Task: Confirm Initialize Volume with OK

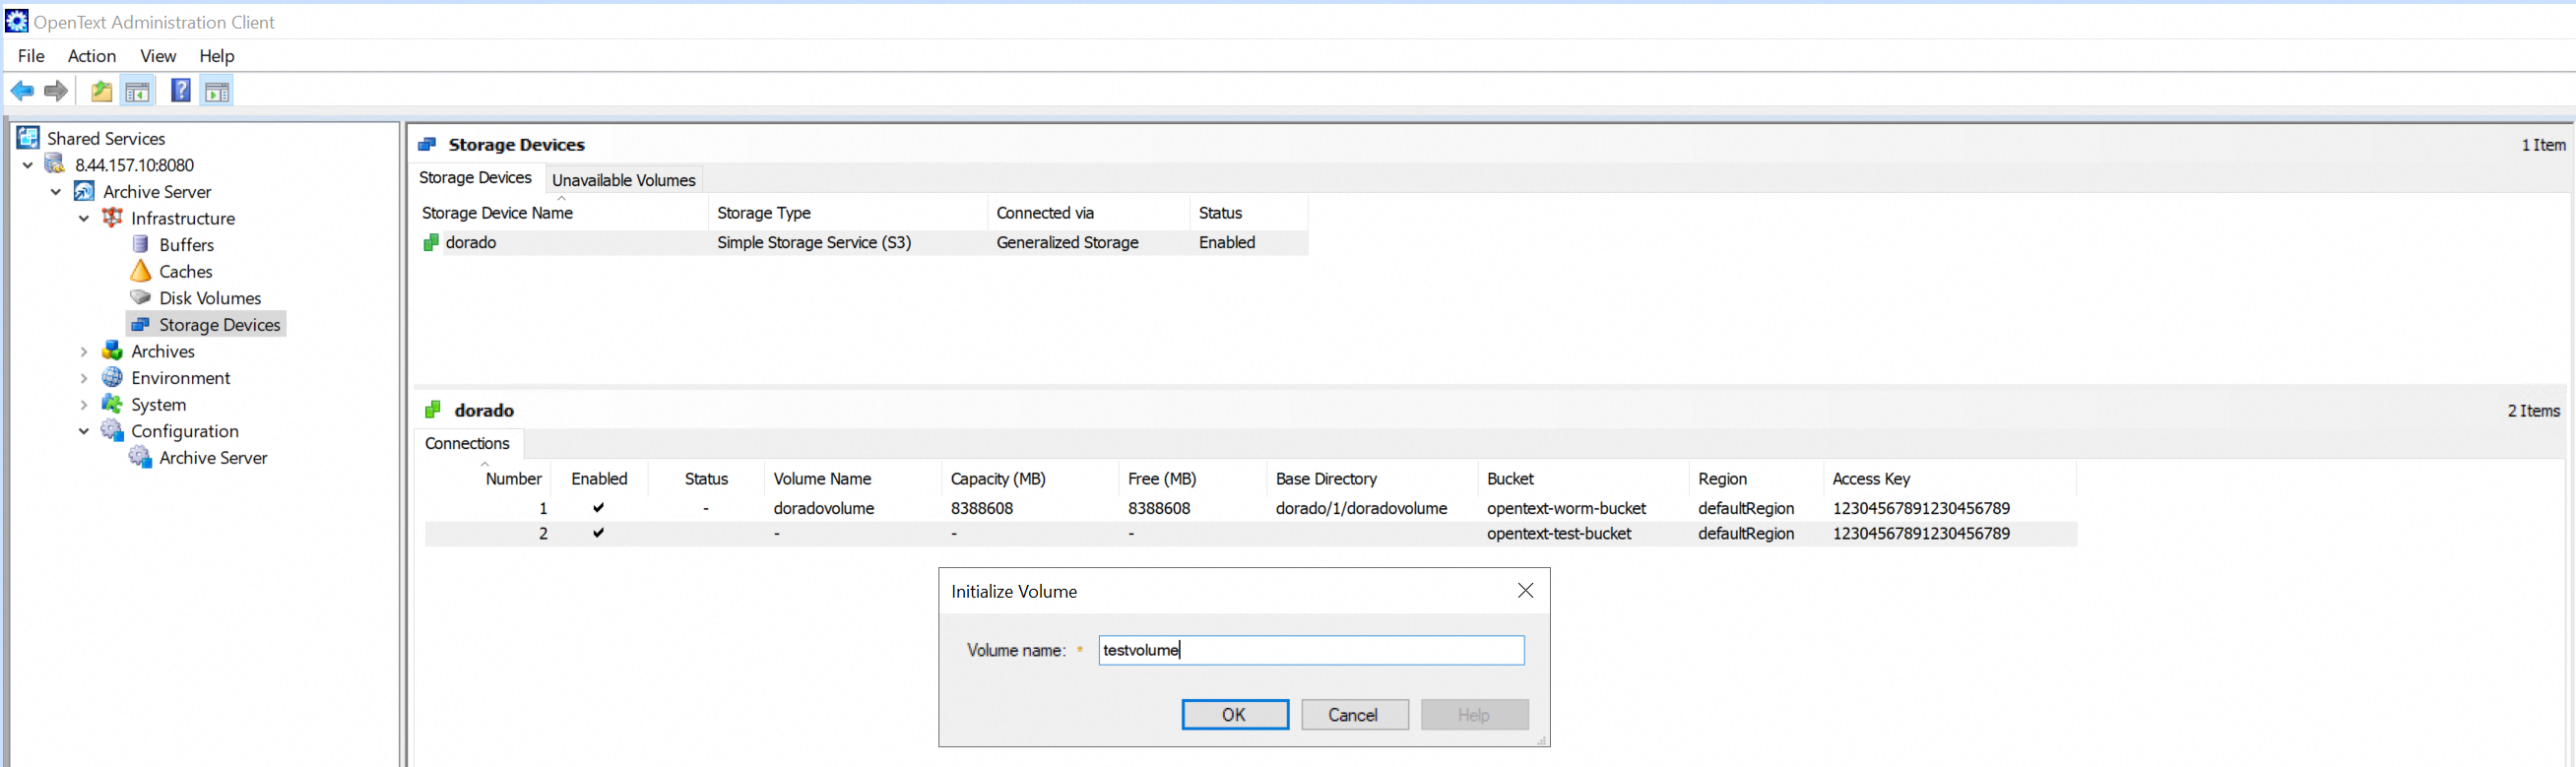Action: (x=1235, y=714)
